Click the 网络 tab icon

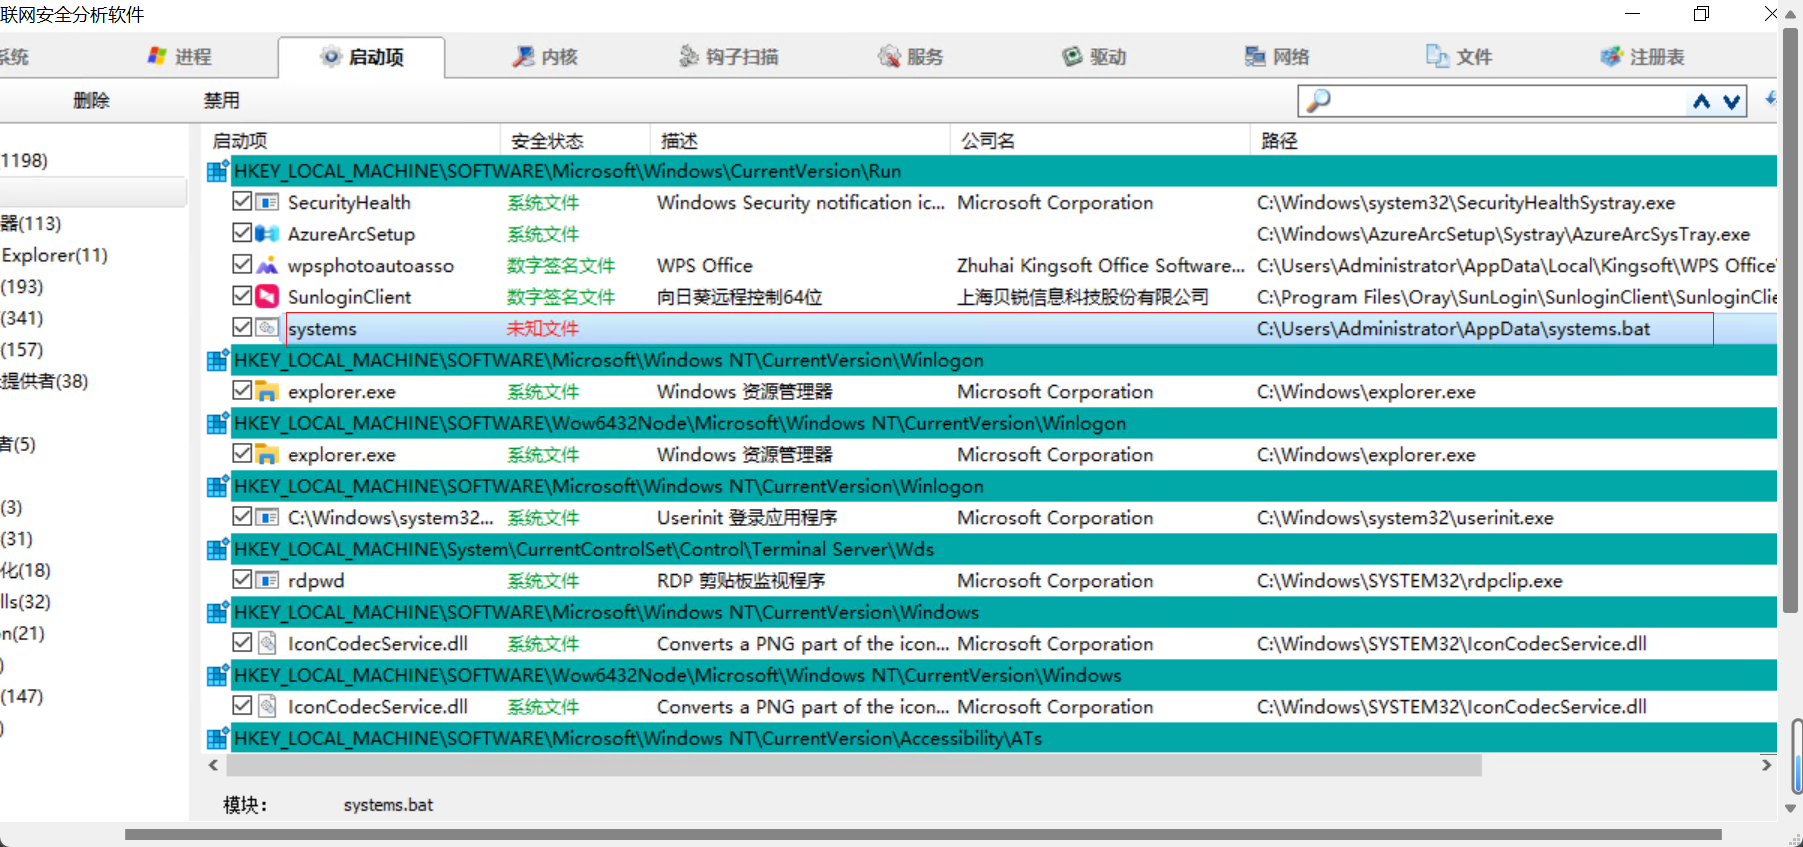pos(1255,56)
